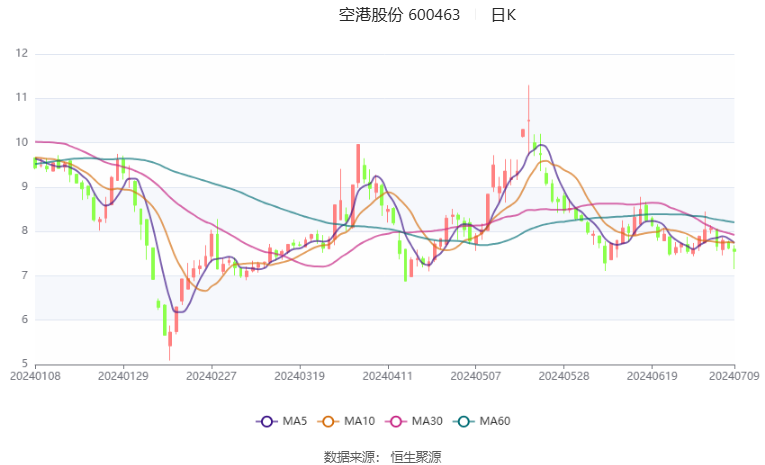This screenshot has height=465, width=765.
Task: Click the y-axis value 6
Action: [24, 320]
